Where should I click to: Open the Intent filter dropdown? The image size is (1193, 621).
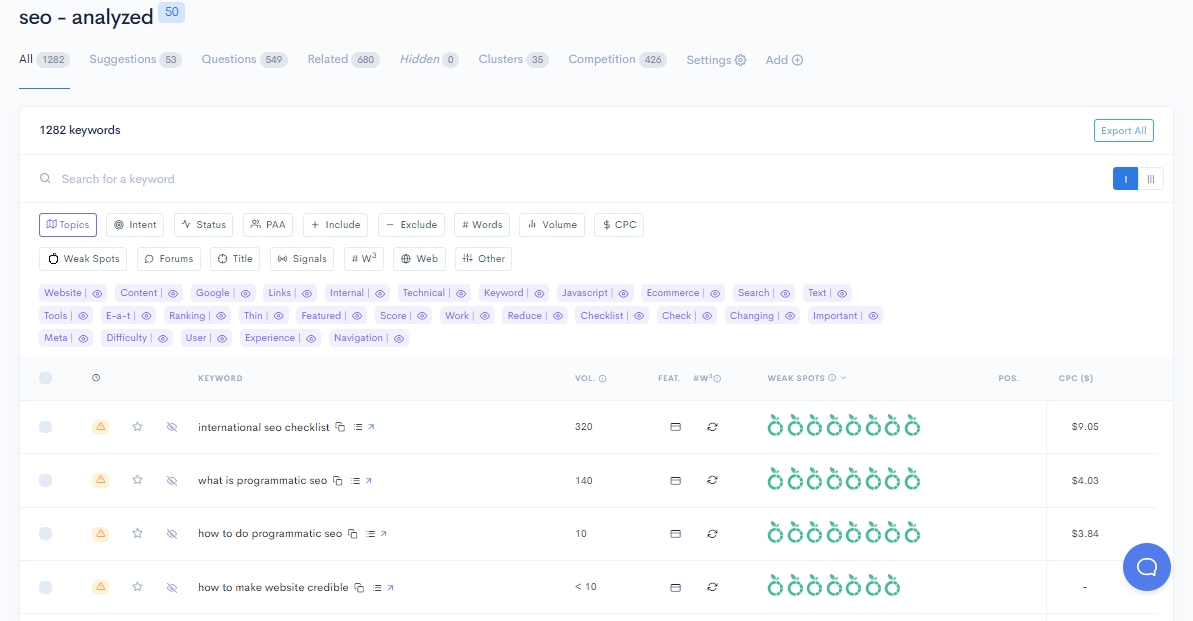(x=135, y=225)
